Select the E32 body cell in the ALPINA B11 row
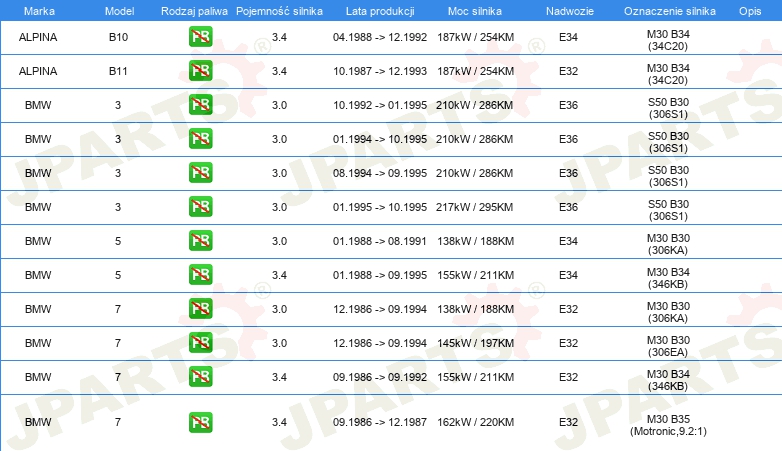This screenshot has width=782, height=451. click(x=569, y=71)
